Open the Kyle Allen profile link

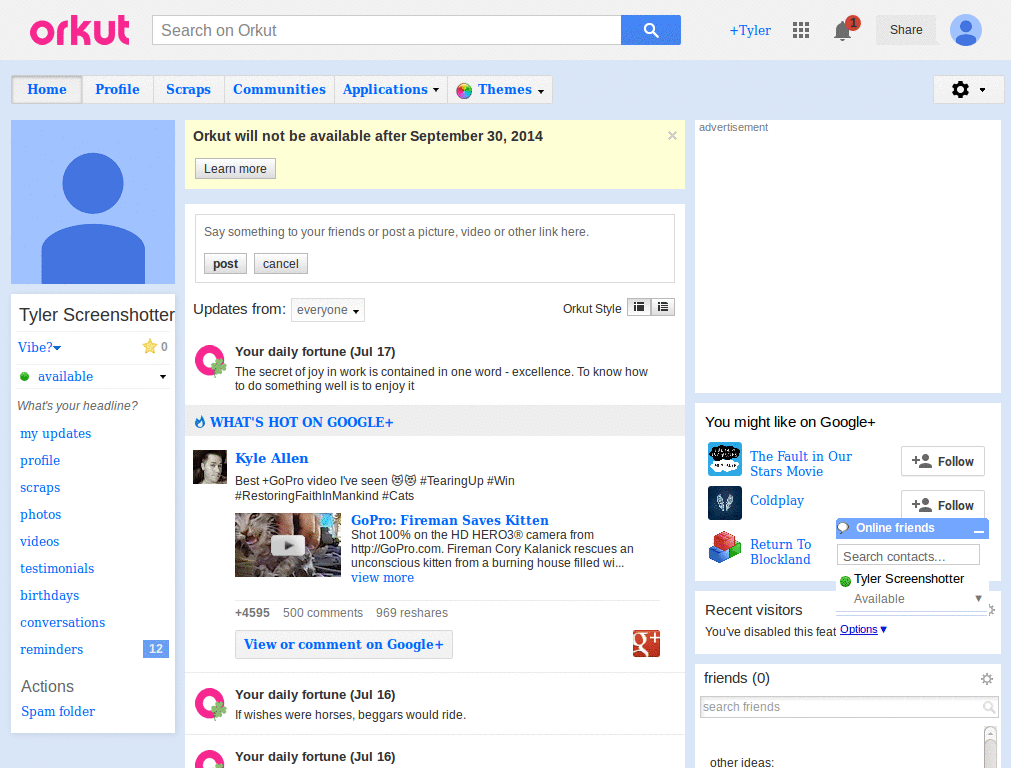coord(272,458)
